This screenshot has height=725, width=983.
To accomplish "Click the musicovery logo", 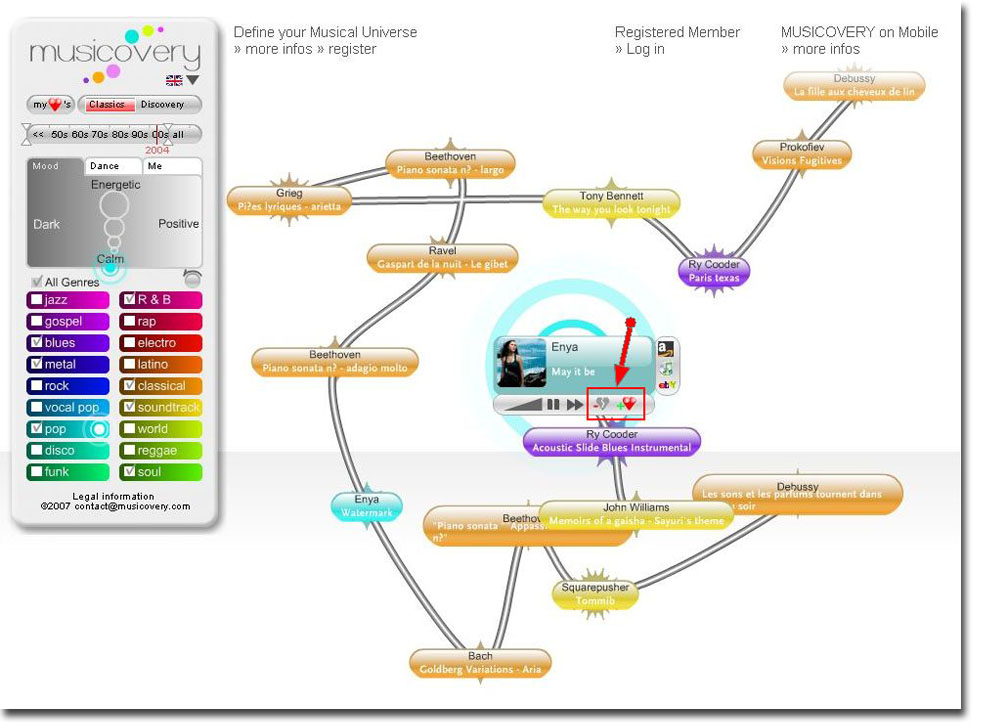I will [115, 54].
